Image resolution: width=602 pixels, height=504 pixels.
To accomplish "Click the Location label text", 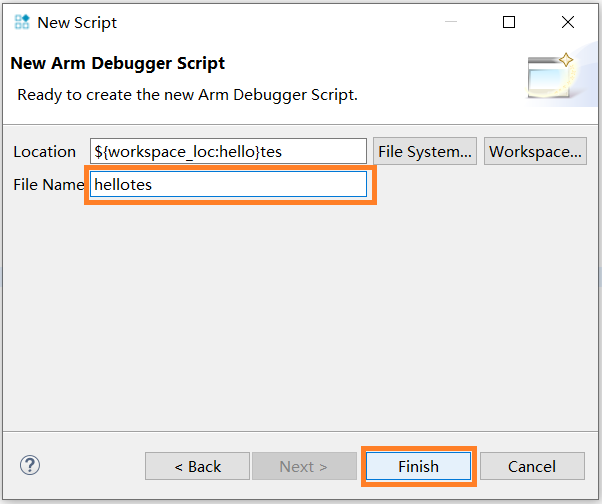I will 44,152.
